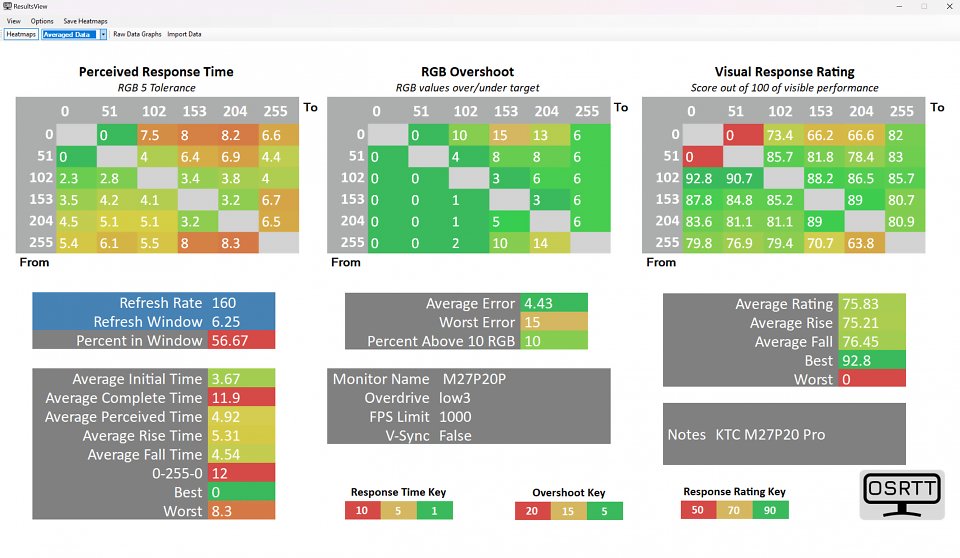The image size is (960, 558).
Task: Minimize the ResultsView window
Action: pyautogui.click(x=899, y=6)
